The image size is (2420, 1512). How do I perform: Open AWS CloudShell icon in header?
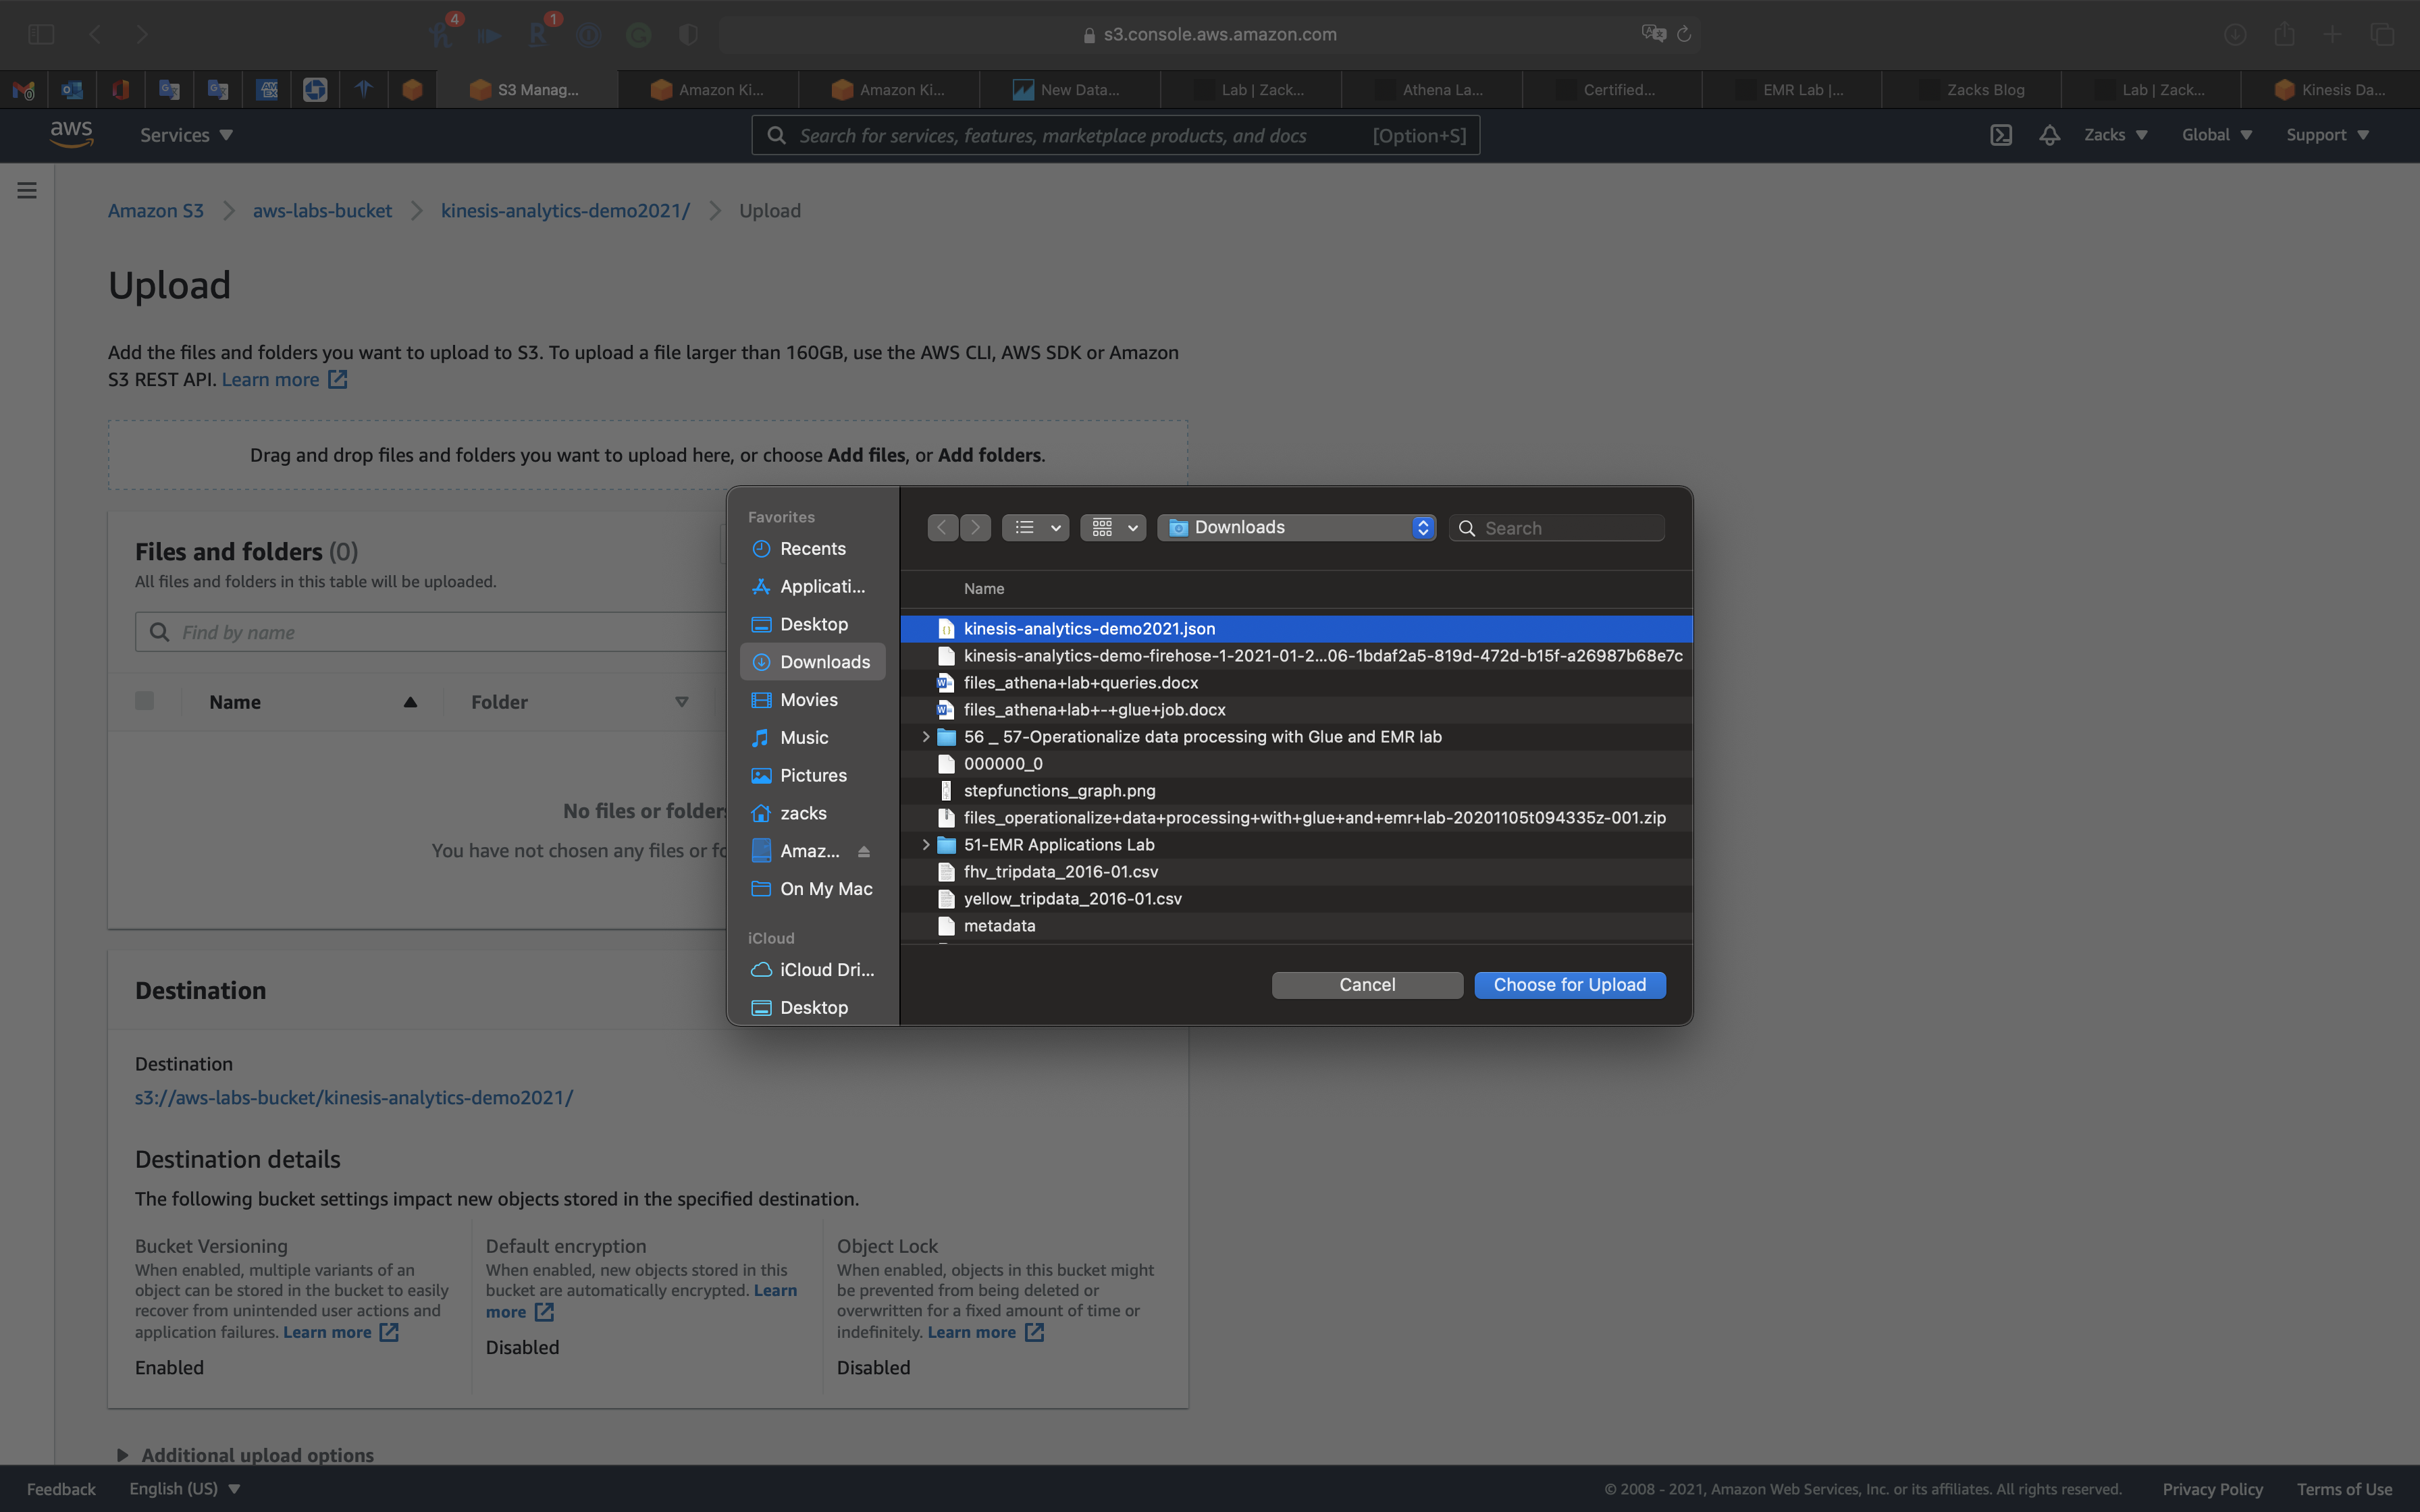(x=2000, y=135)
